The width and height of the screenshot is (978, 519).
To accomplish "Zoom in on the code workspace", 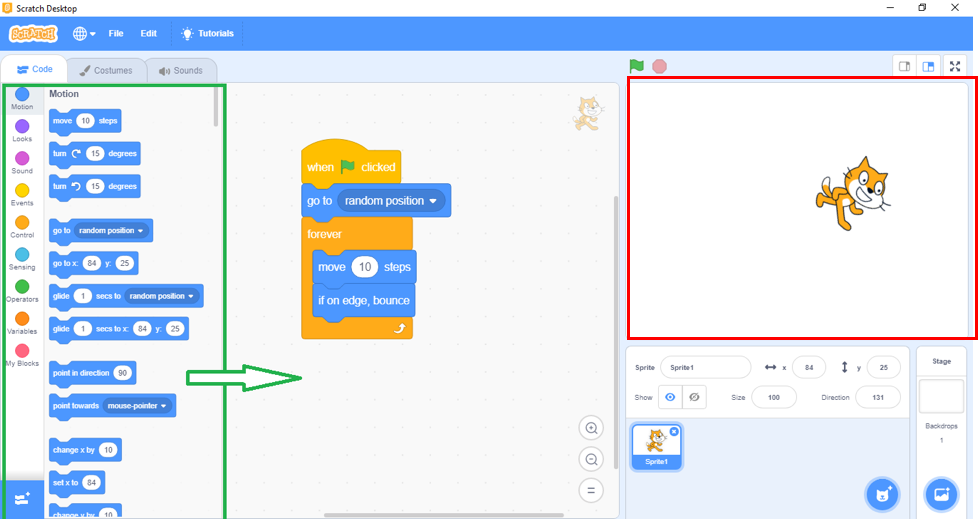I will pos(591,428).
